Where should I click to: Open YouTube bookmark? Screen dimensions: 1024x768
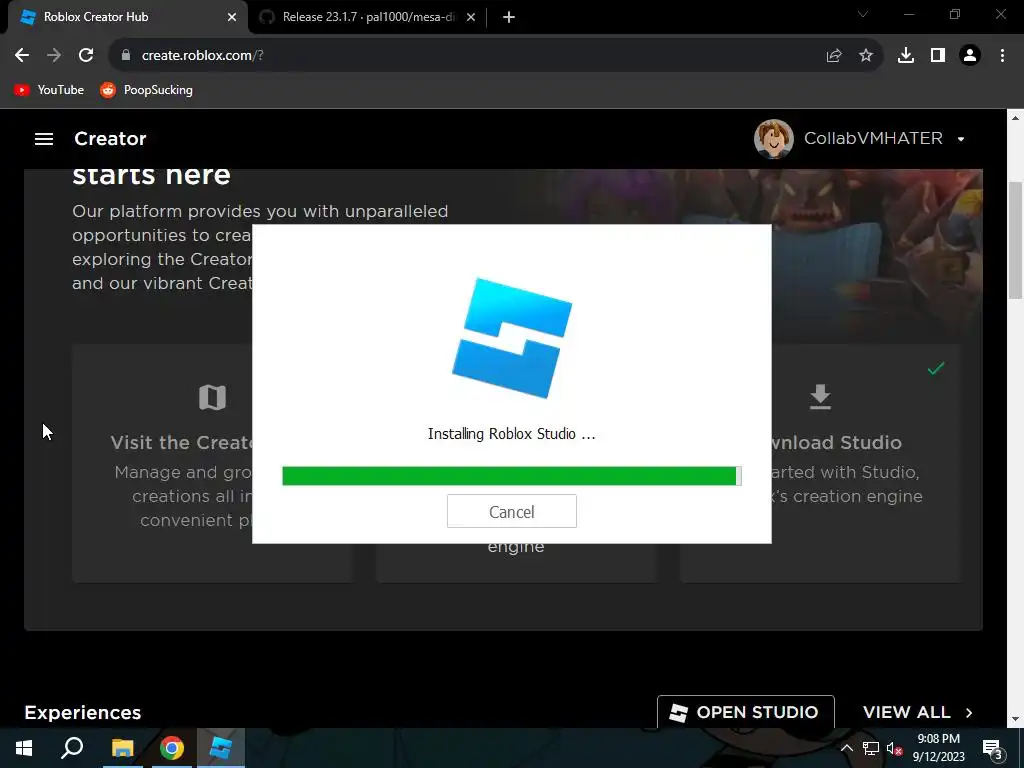click(49, 90)
